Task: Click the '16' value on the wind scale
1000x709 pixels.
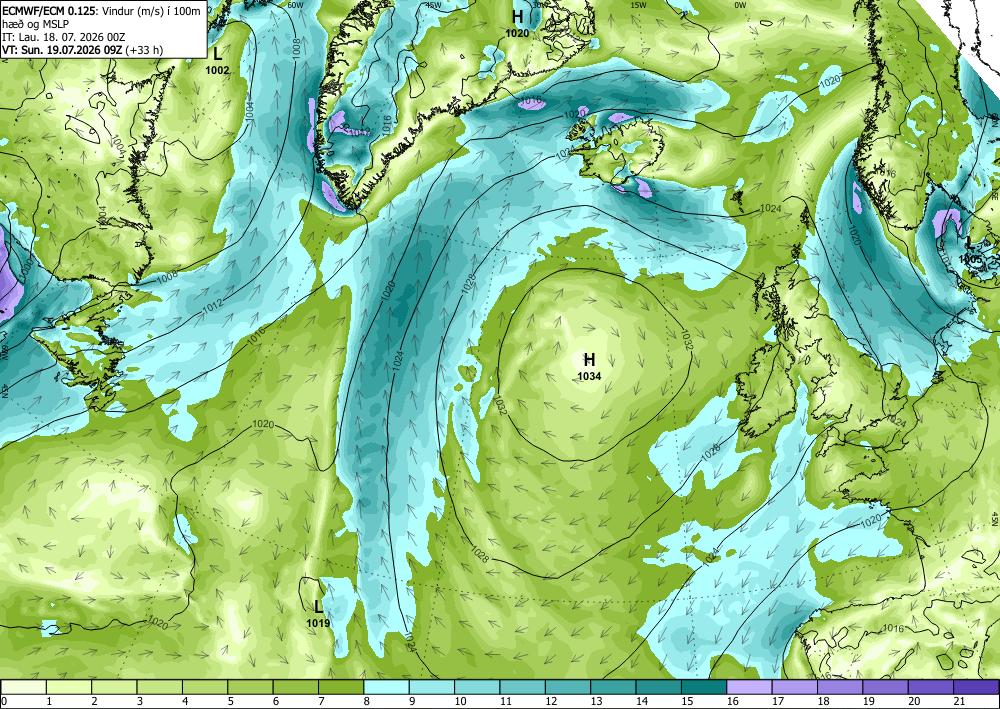Action: (732, 702)
